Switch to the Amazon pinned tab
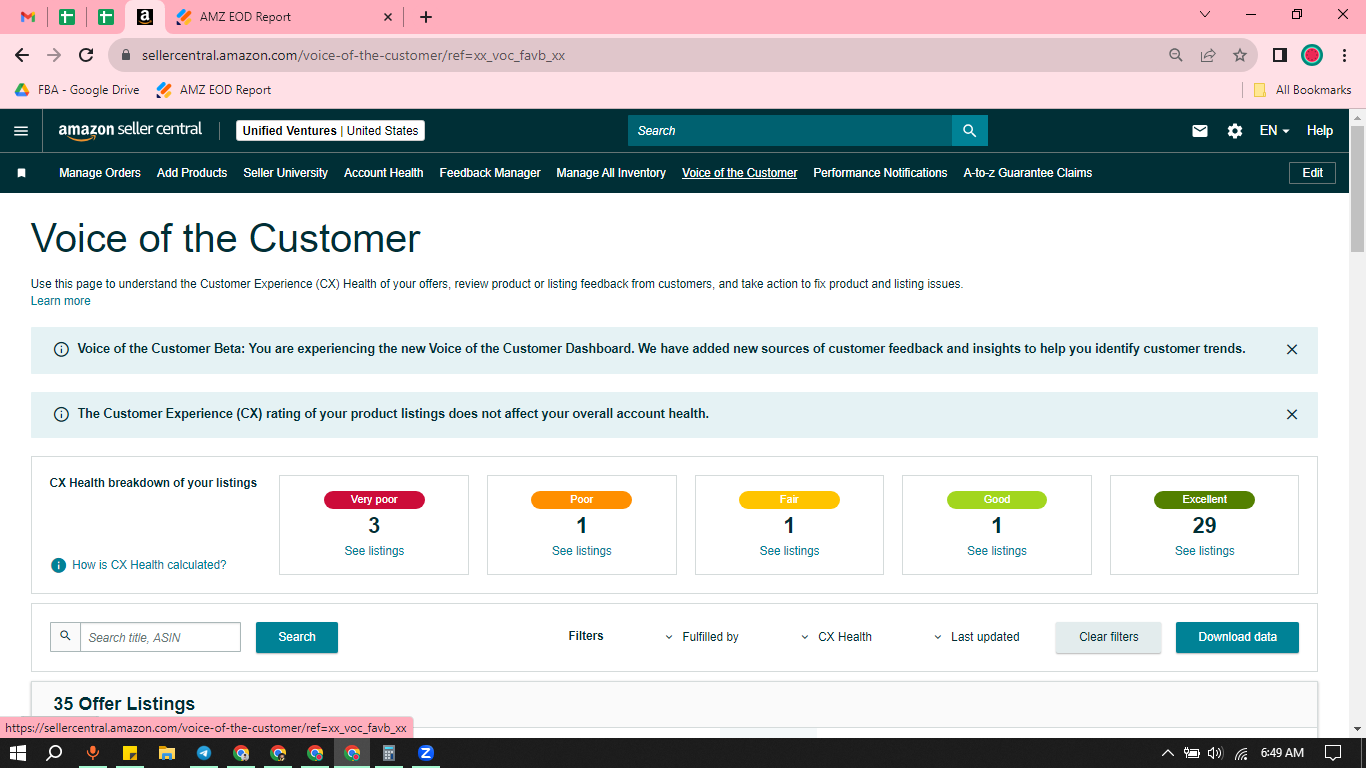 pyautogui.click(x=145, y=17)
